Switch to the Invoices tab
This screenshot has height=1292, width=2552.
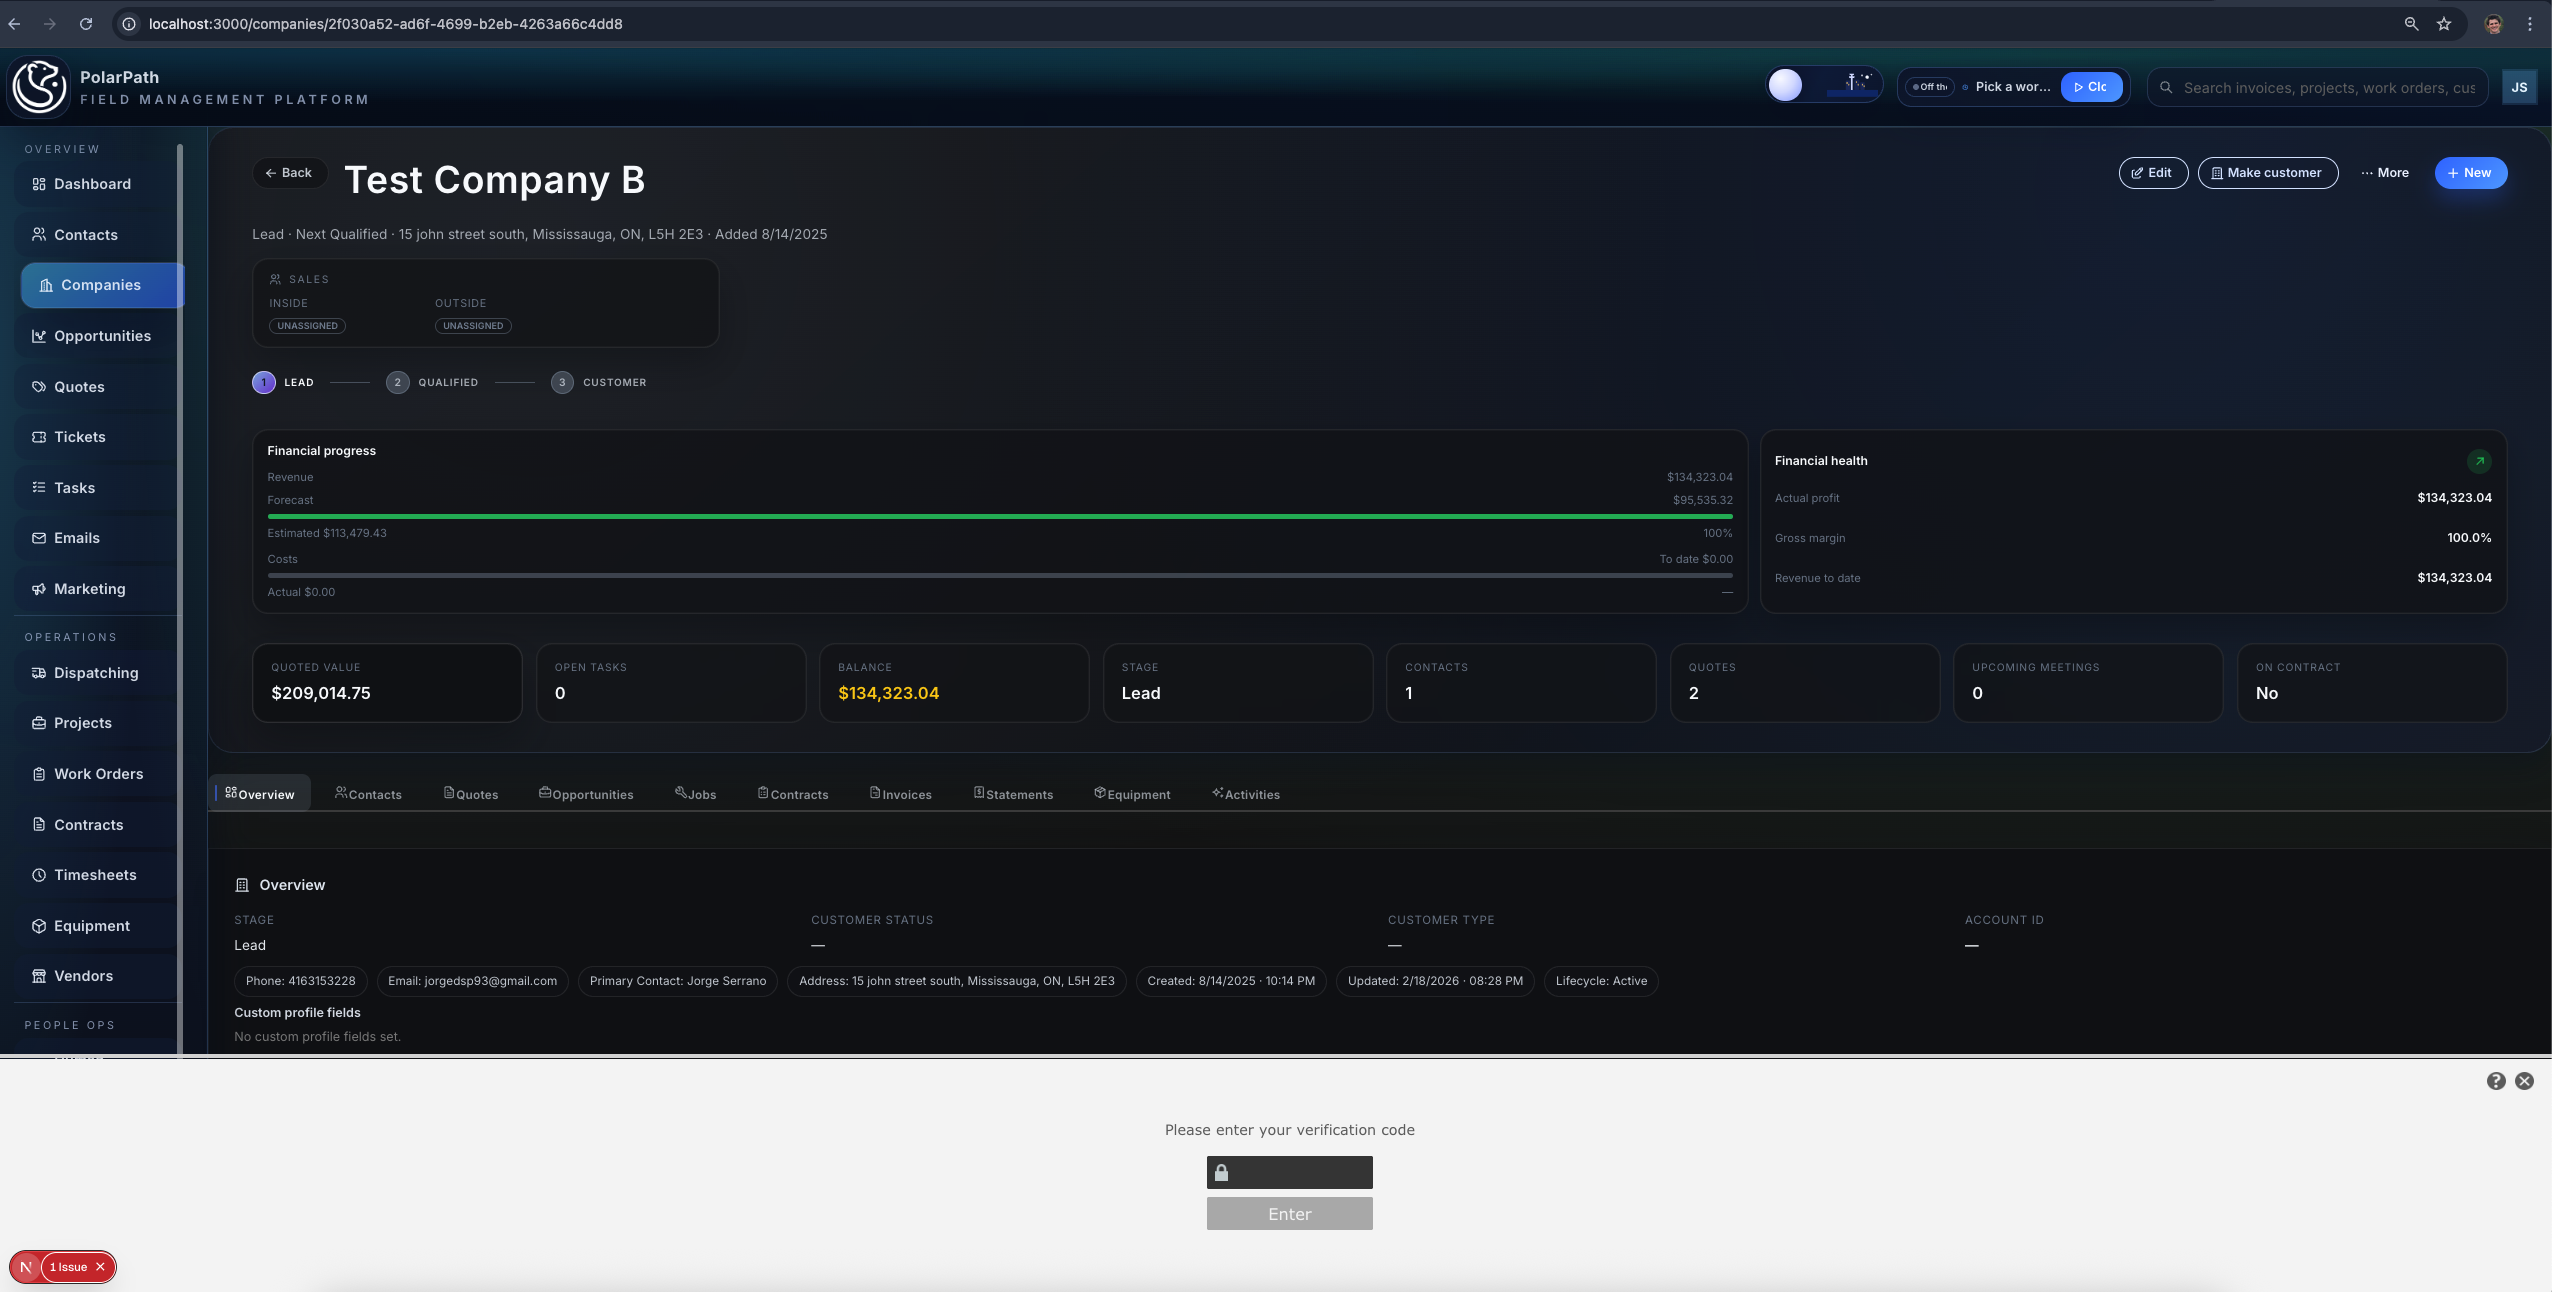[x=899, y=794]
